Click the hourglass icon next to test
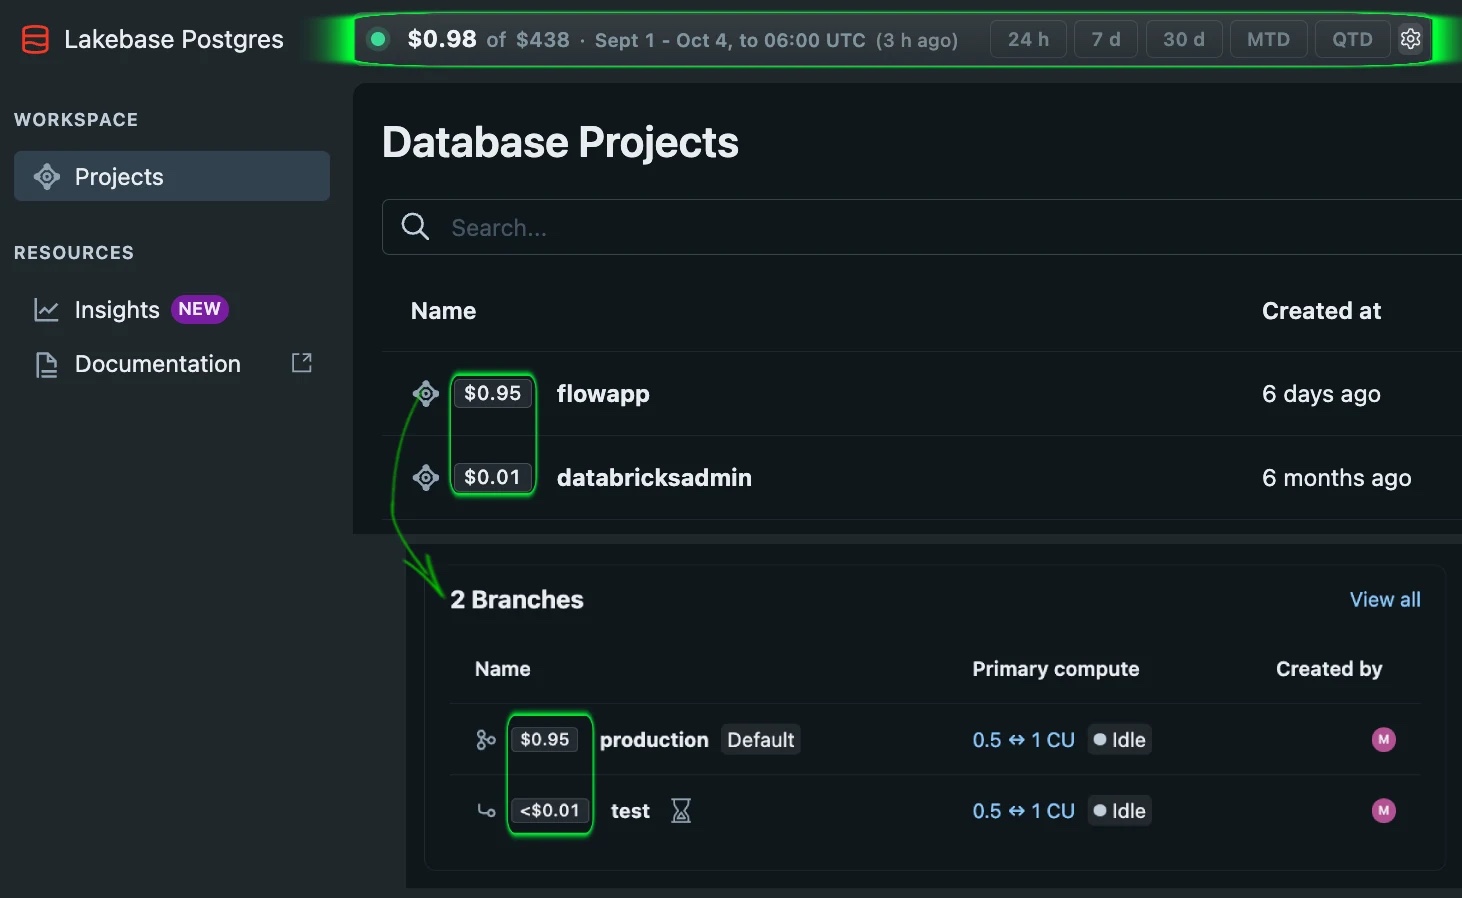The image size is (1462, 898). [x=681, y=810]
